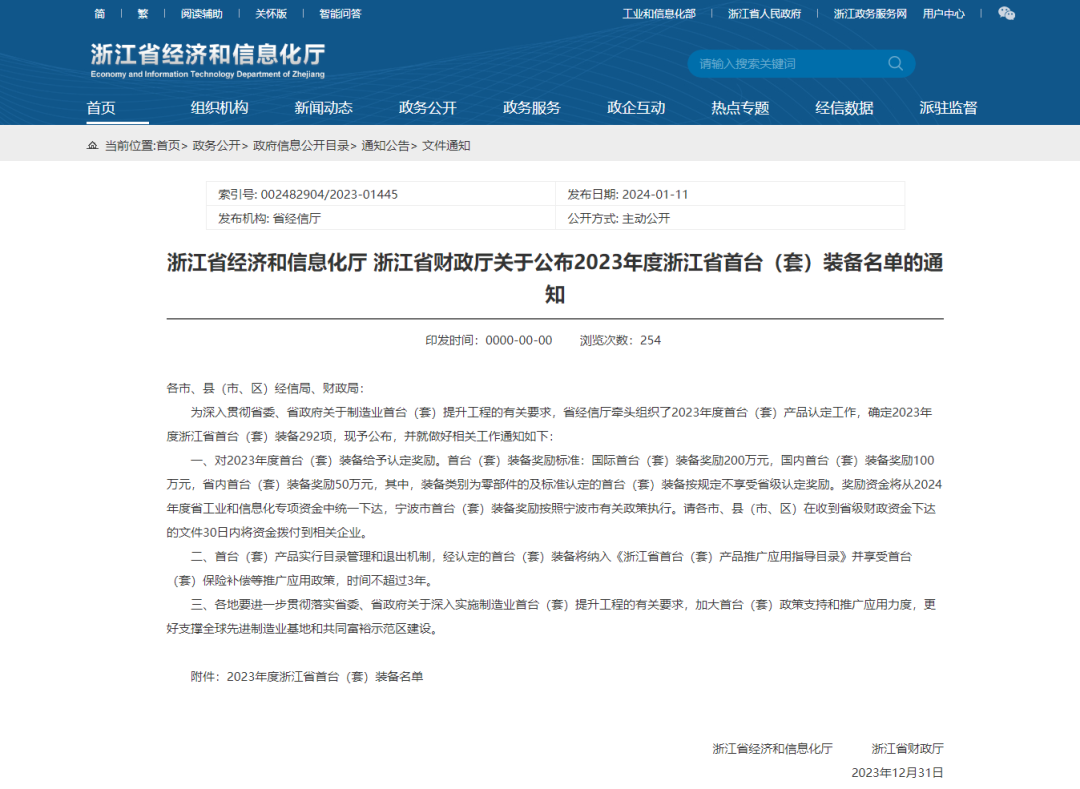Visit 工业和信息化部 link
Image resolution: width=1080 pixels, height=789 pixels.
[x=659, y=14]
